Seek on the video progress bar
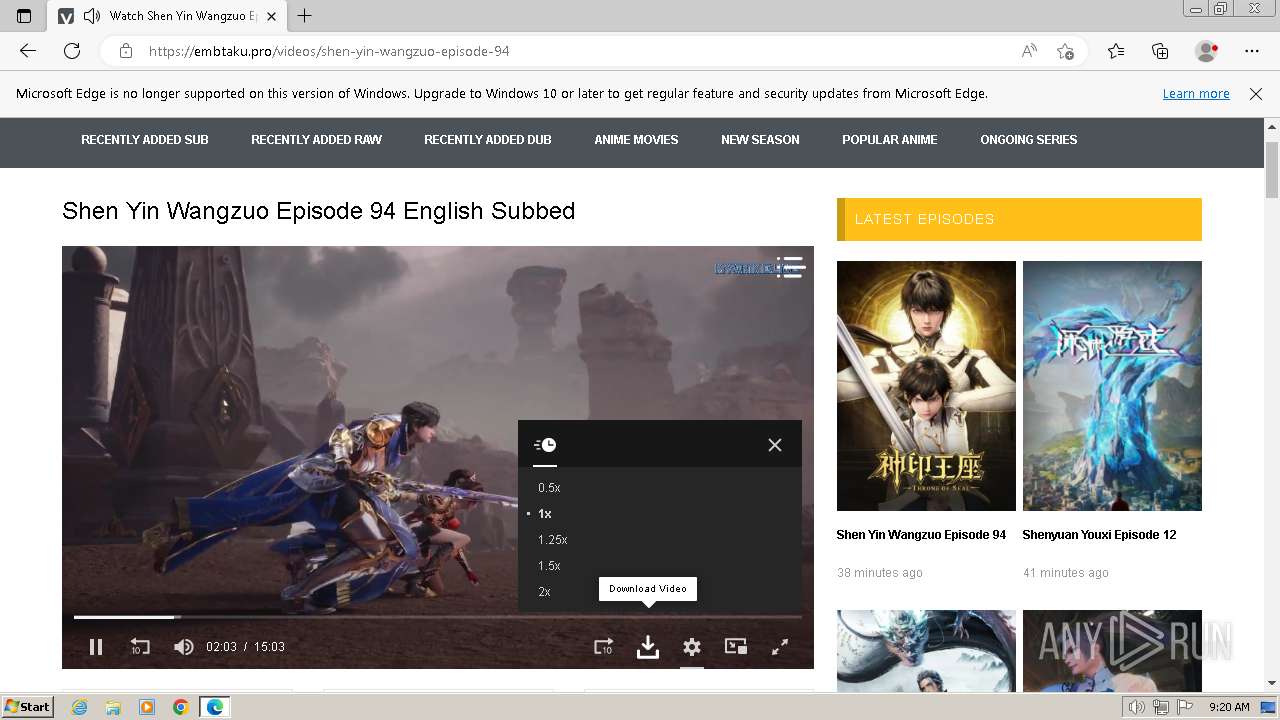 438,617
